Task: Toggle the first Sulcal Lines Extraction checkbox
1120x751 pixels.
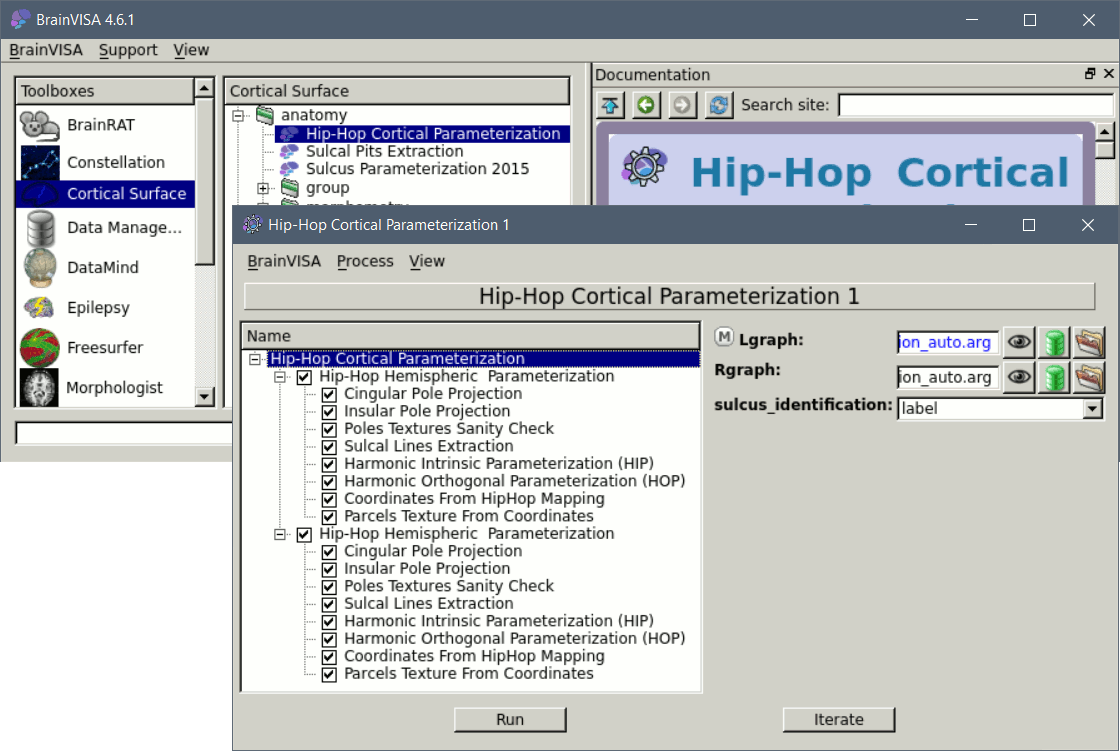Action: tap(328, 446)
